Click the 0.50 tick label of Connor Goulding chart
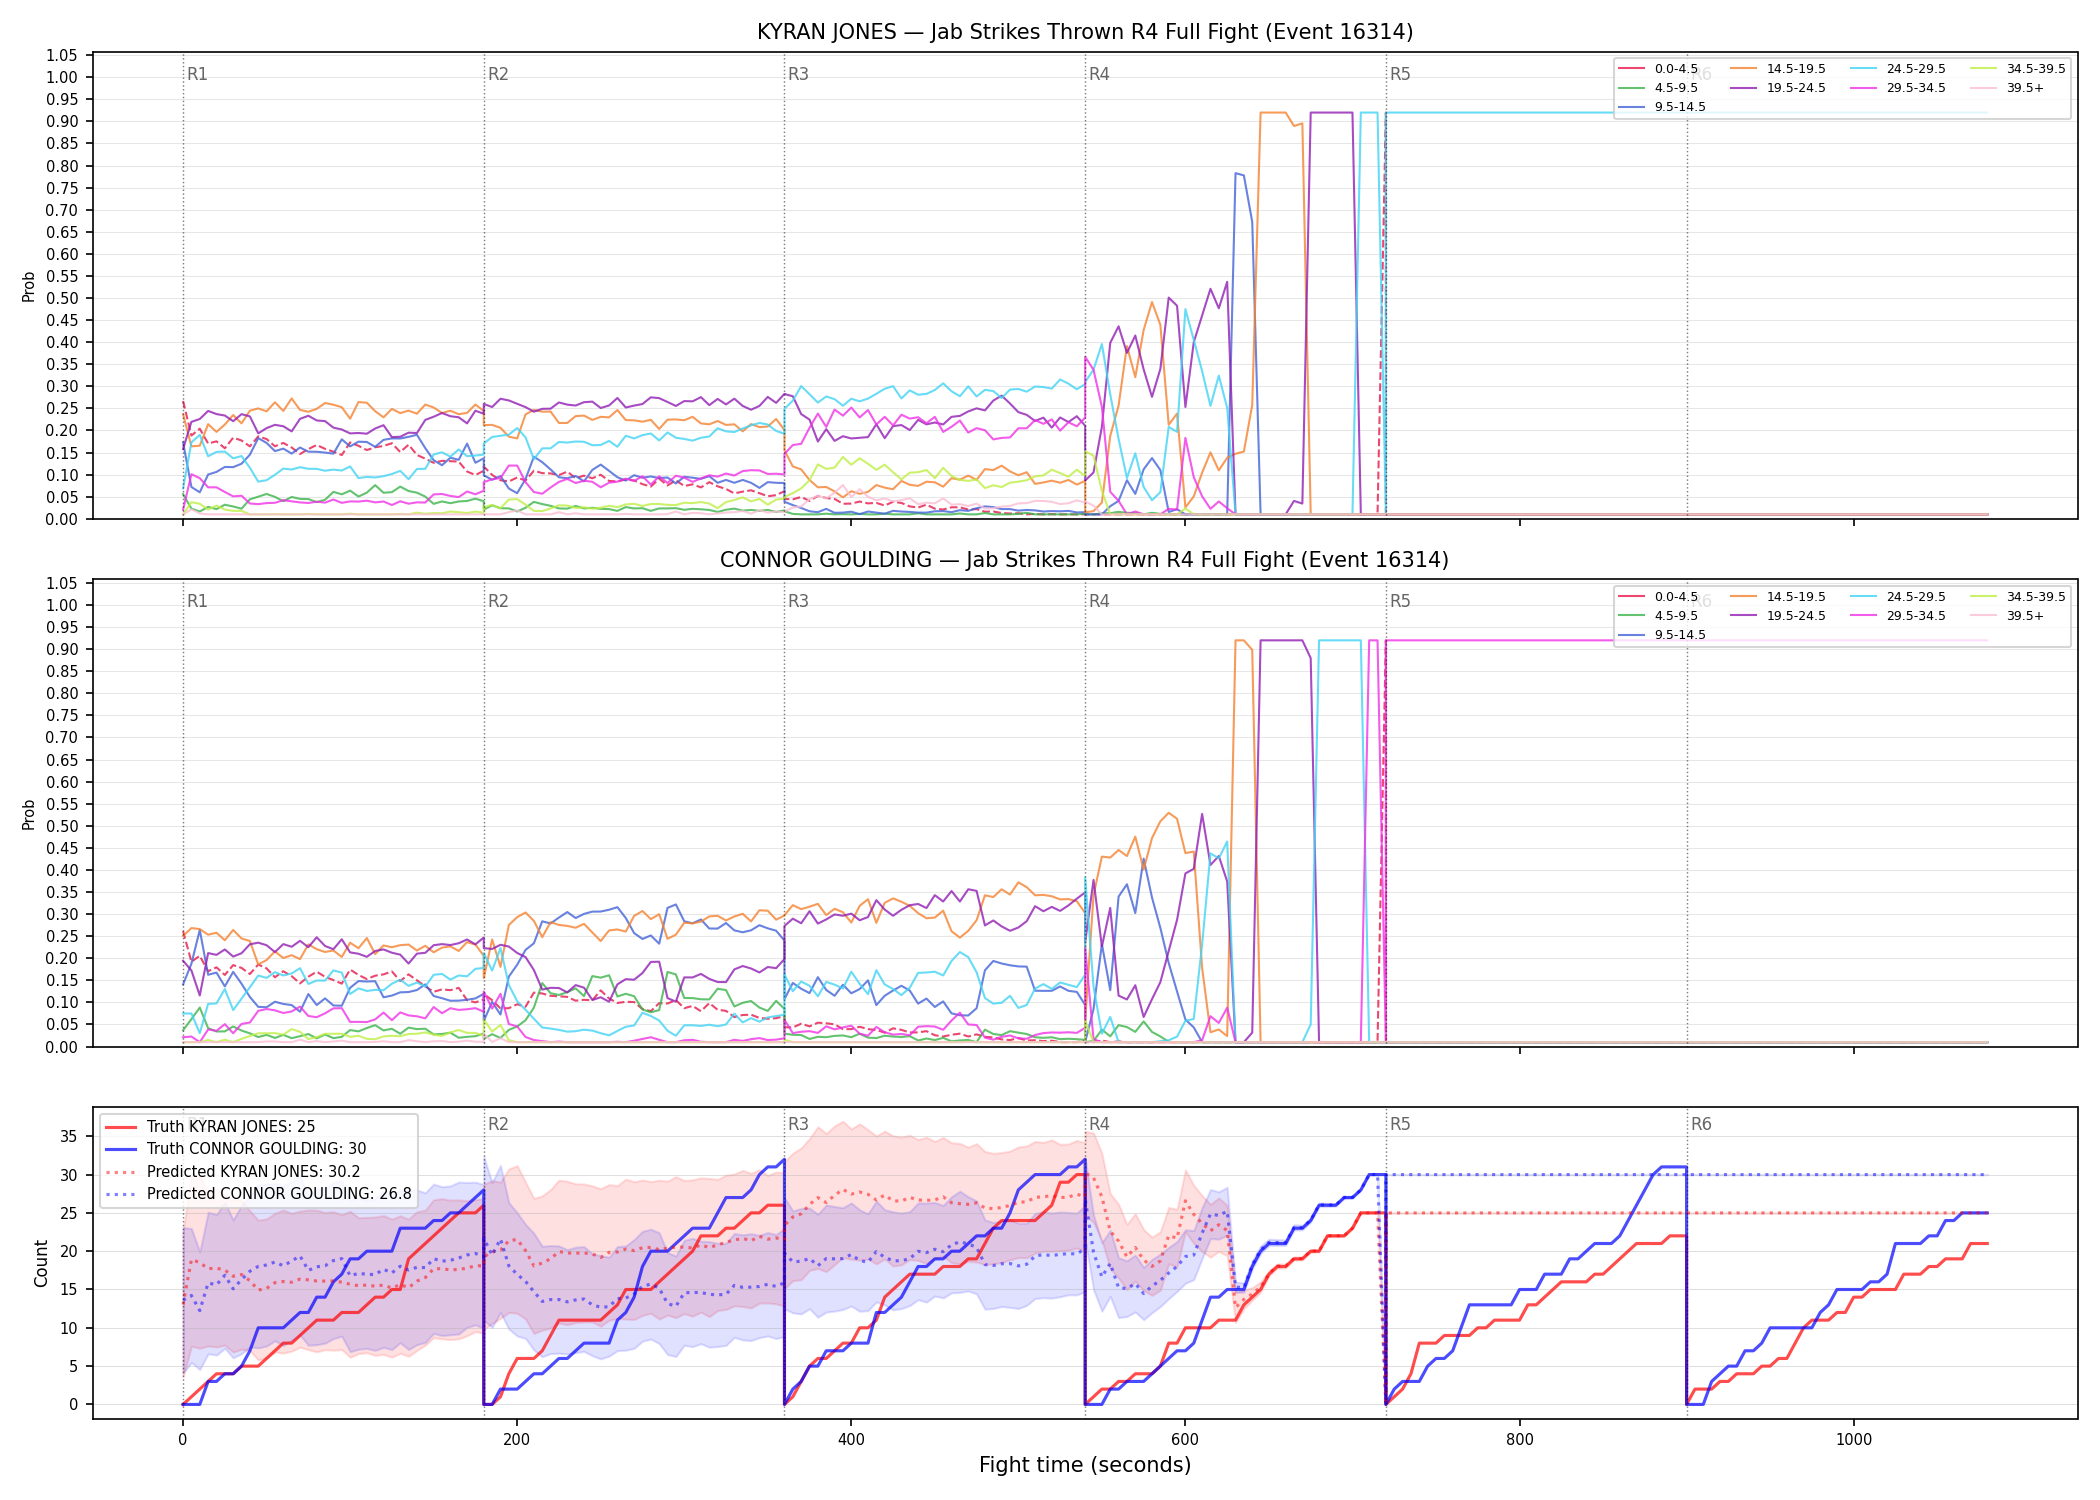 click(62, 826)
